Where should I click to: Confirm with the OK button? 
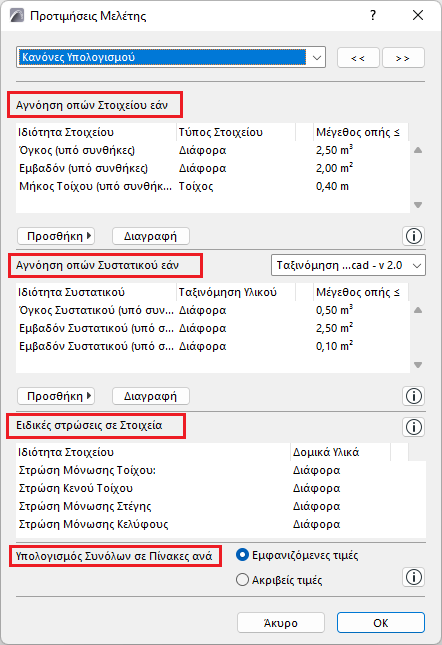(x=381, y=623)
